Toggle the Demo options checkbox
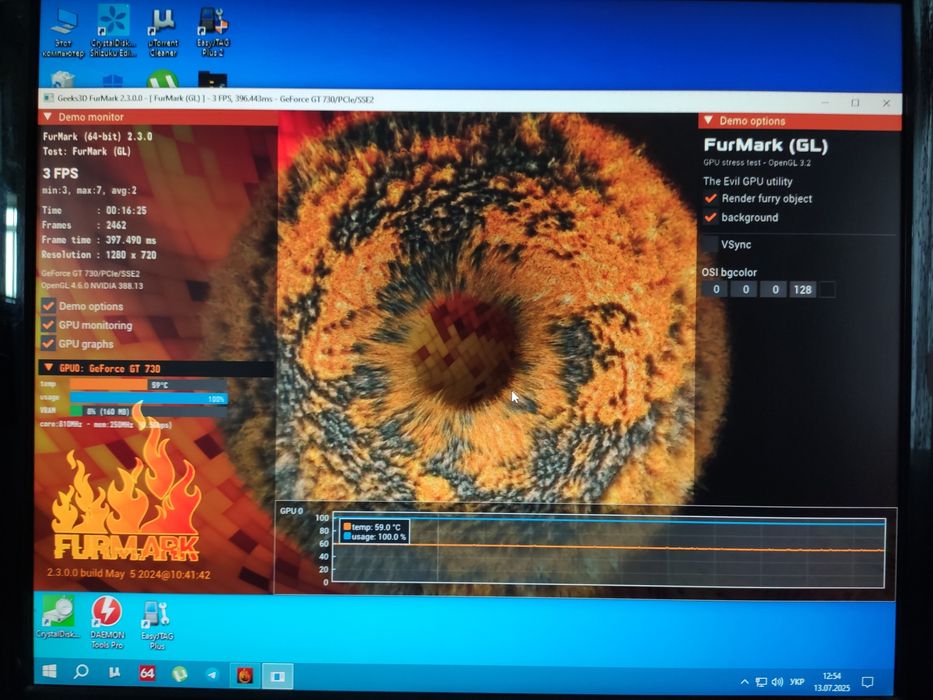The width and height of the screenshot is (933, 700). pyautogui.click(x=48, y=306)
